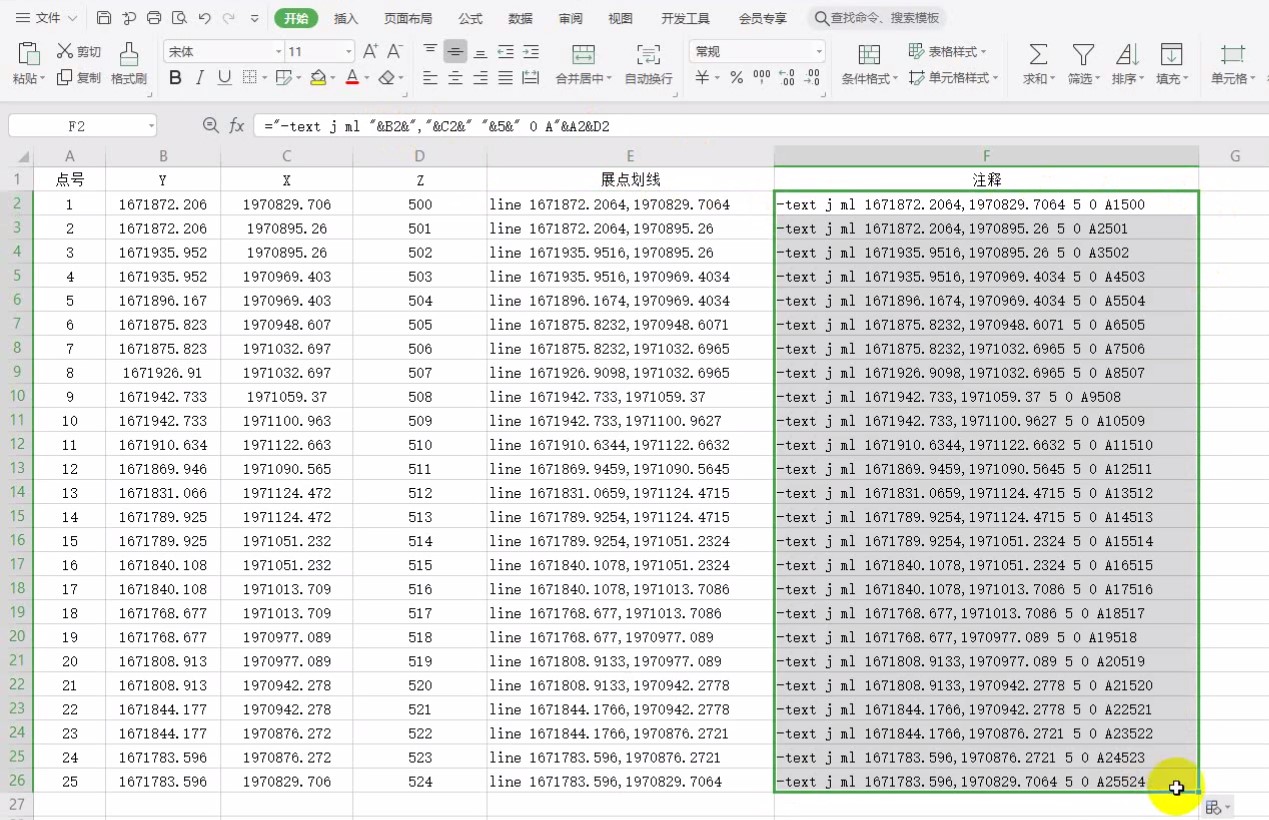Screen dimensions: 1269x820
Task: Click the Redo arrow icon
Action: pos(229,18)
